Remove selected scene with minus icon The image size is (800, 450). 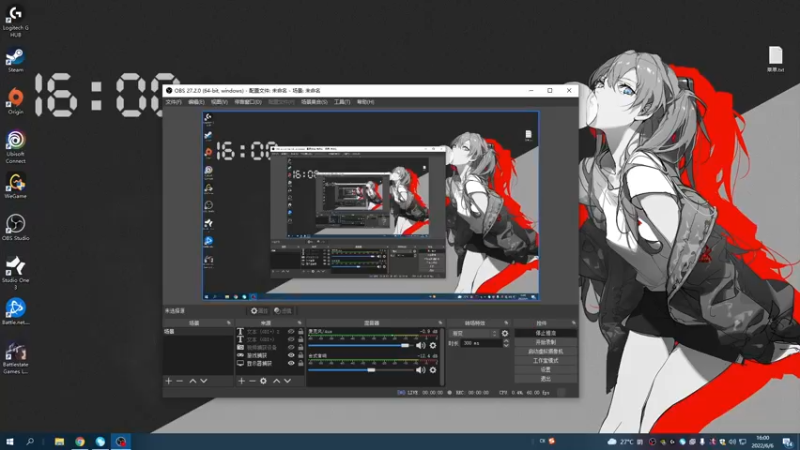[180, 381]
